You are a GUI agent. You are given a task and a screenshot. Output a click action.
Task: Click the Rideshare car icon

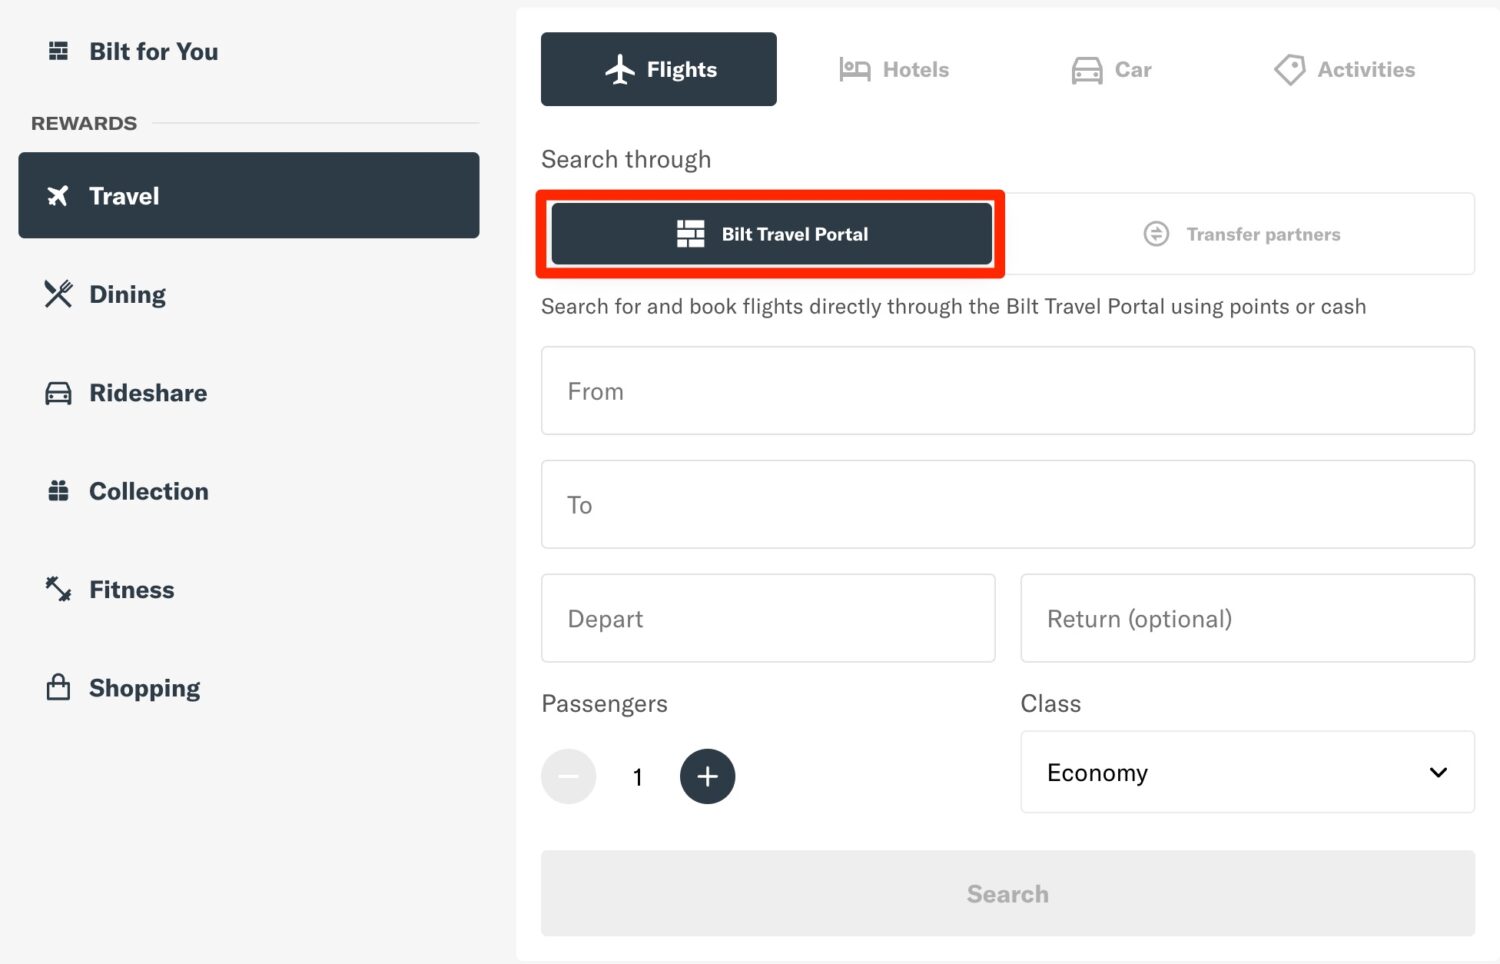pyautogui.click(x=57, y=392)
